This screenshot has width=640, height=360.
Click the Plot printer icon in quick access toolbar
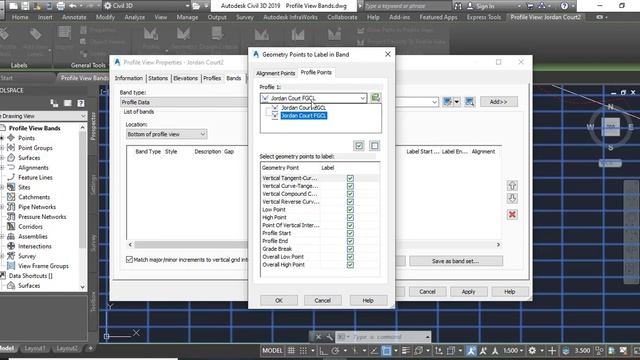[60, 6]
